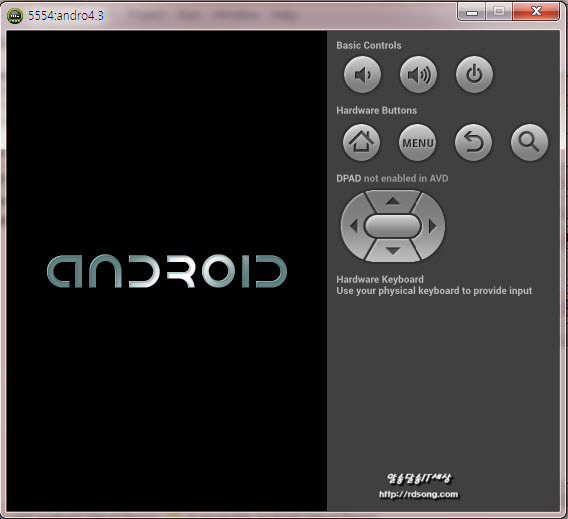Open the MENU hardware button

[x=418, y=142]
